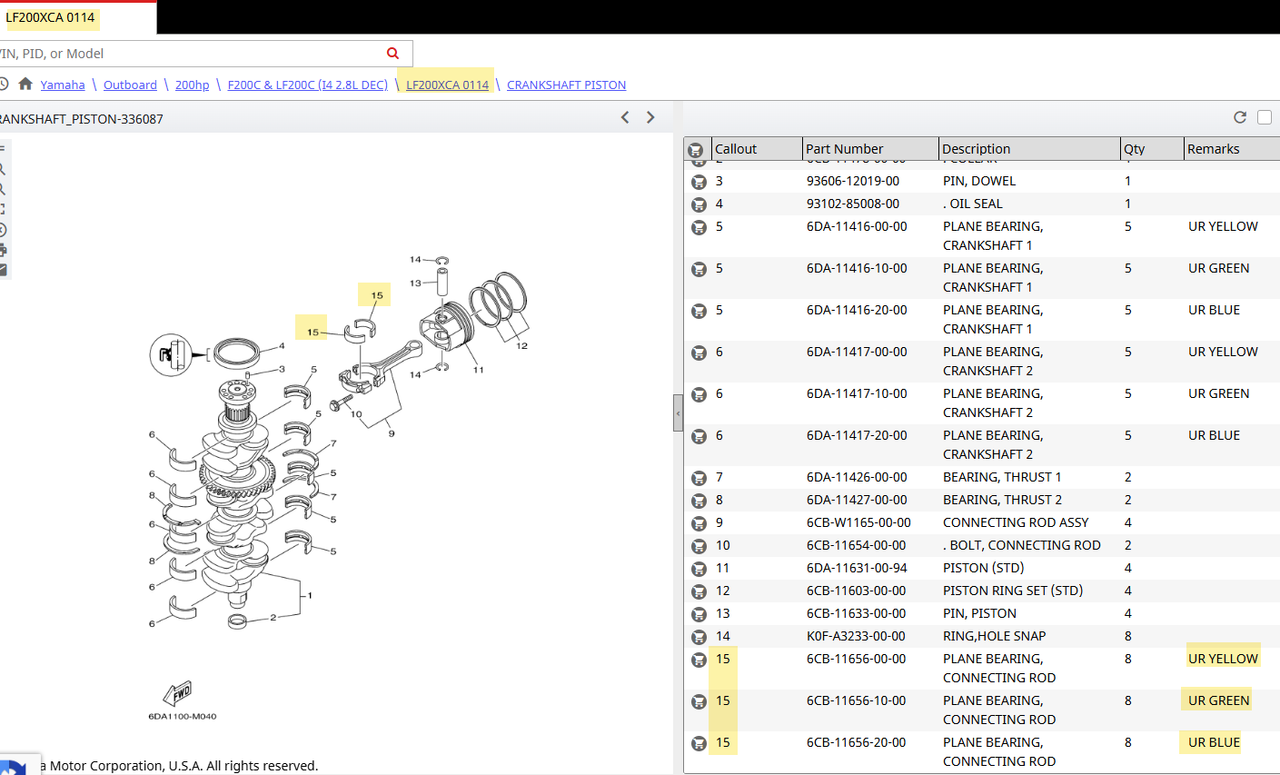Screen dimensions: 1280x775
Task: Add BEARING, THRUST 2 to cart
Action: 698,500
